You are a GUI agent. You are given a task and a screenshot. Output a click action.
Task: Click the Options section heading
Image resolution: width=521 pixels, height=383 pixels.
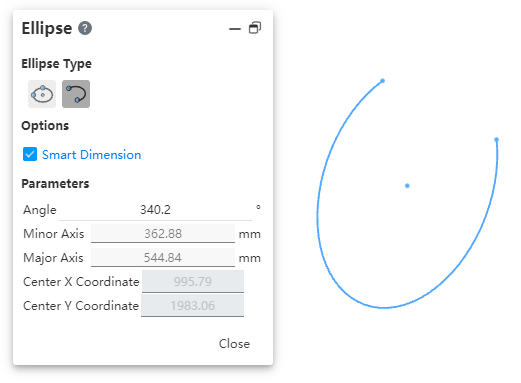pos(45,126)
